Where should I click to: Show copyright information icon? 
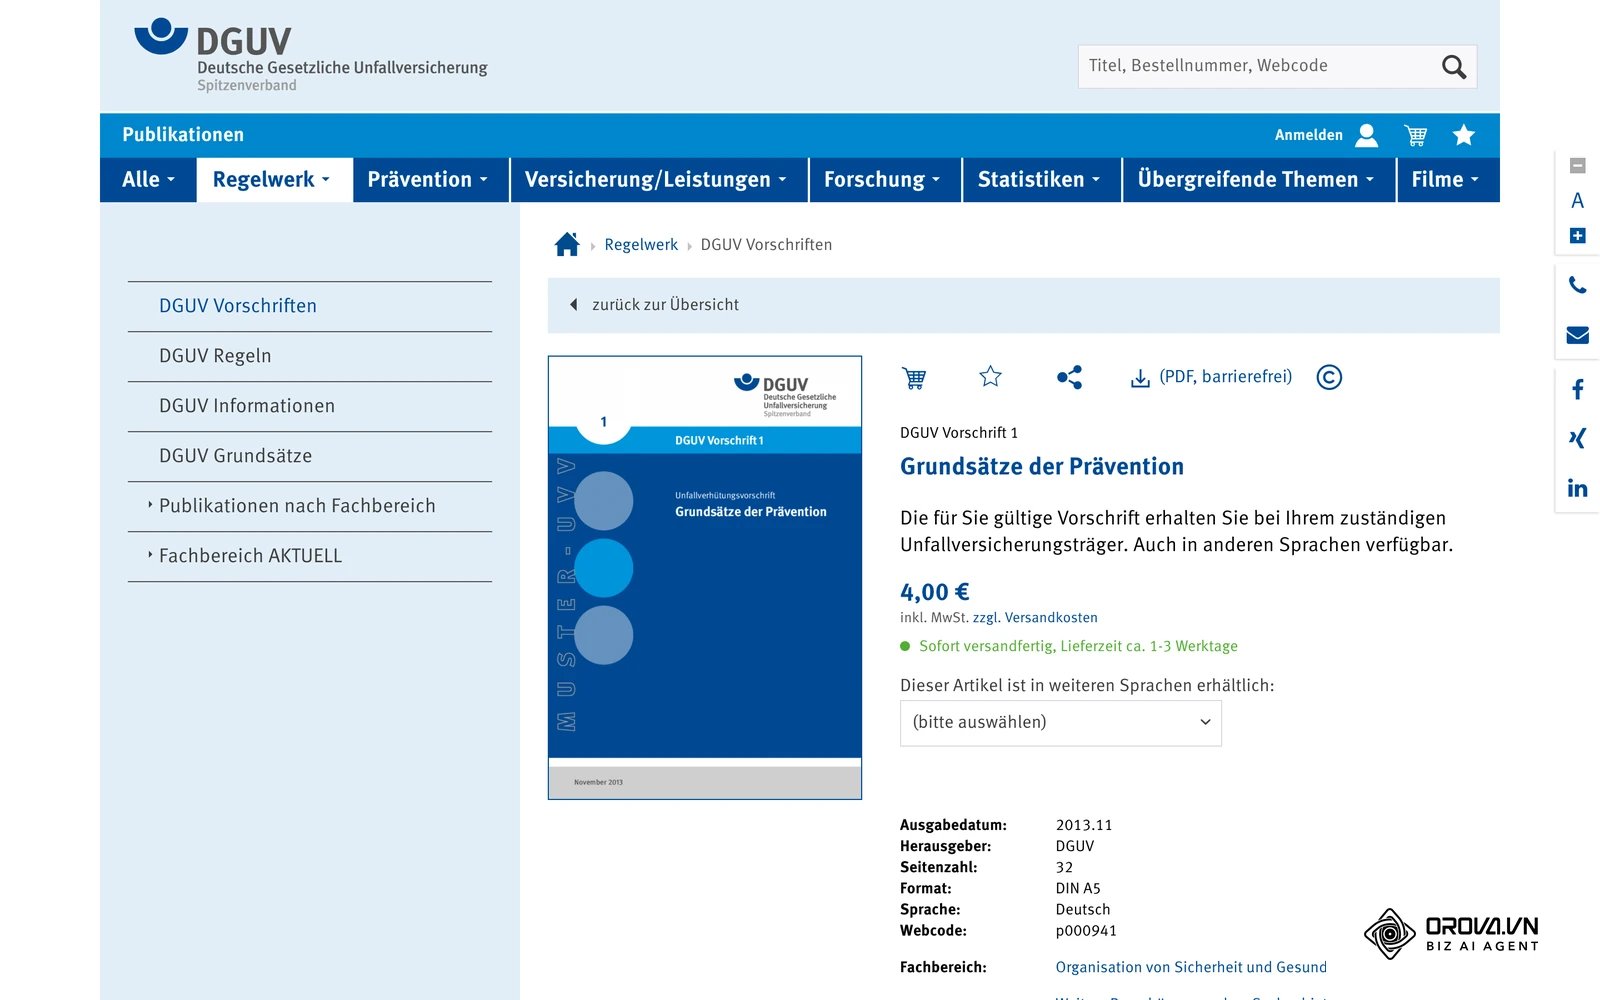pyautogui.click(x=1329, y=377)
